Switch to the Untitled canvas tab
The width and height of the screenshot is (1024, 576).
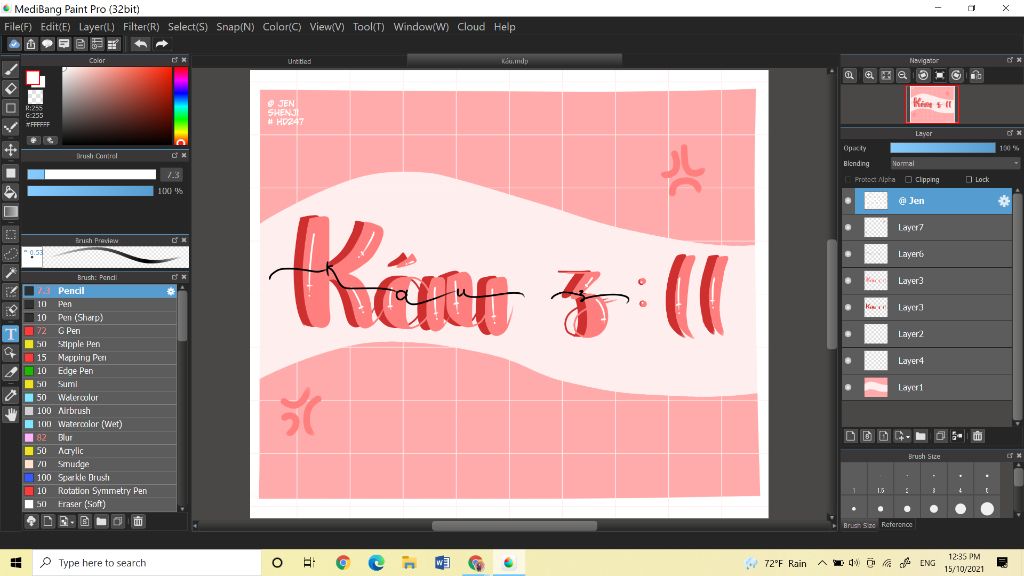(x=299, y=61)
